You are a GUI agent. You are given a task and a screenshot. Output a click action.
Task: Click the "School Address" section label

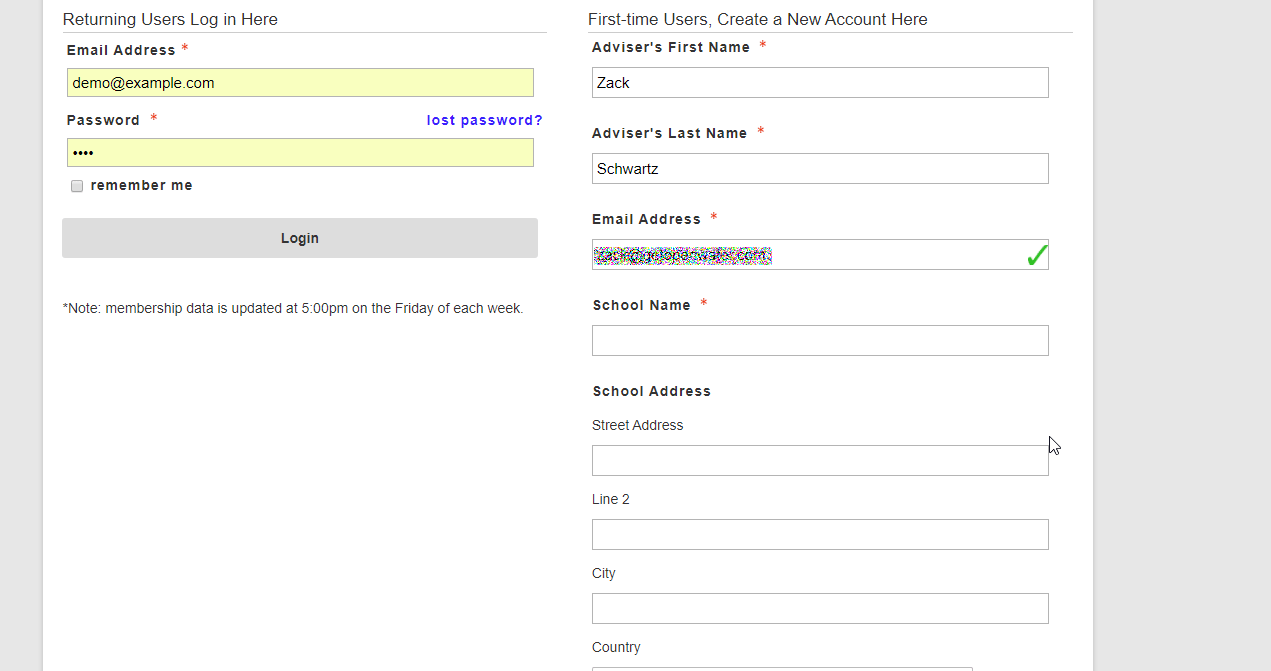(652, 391)
